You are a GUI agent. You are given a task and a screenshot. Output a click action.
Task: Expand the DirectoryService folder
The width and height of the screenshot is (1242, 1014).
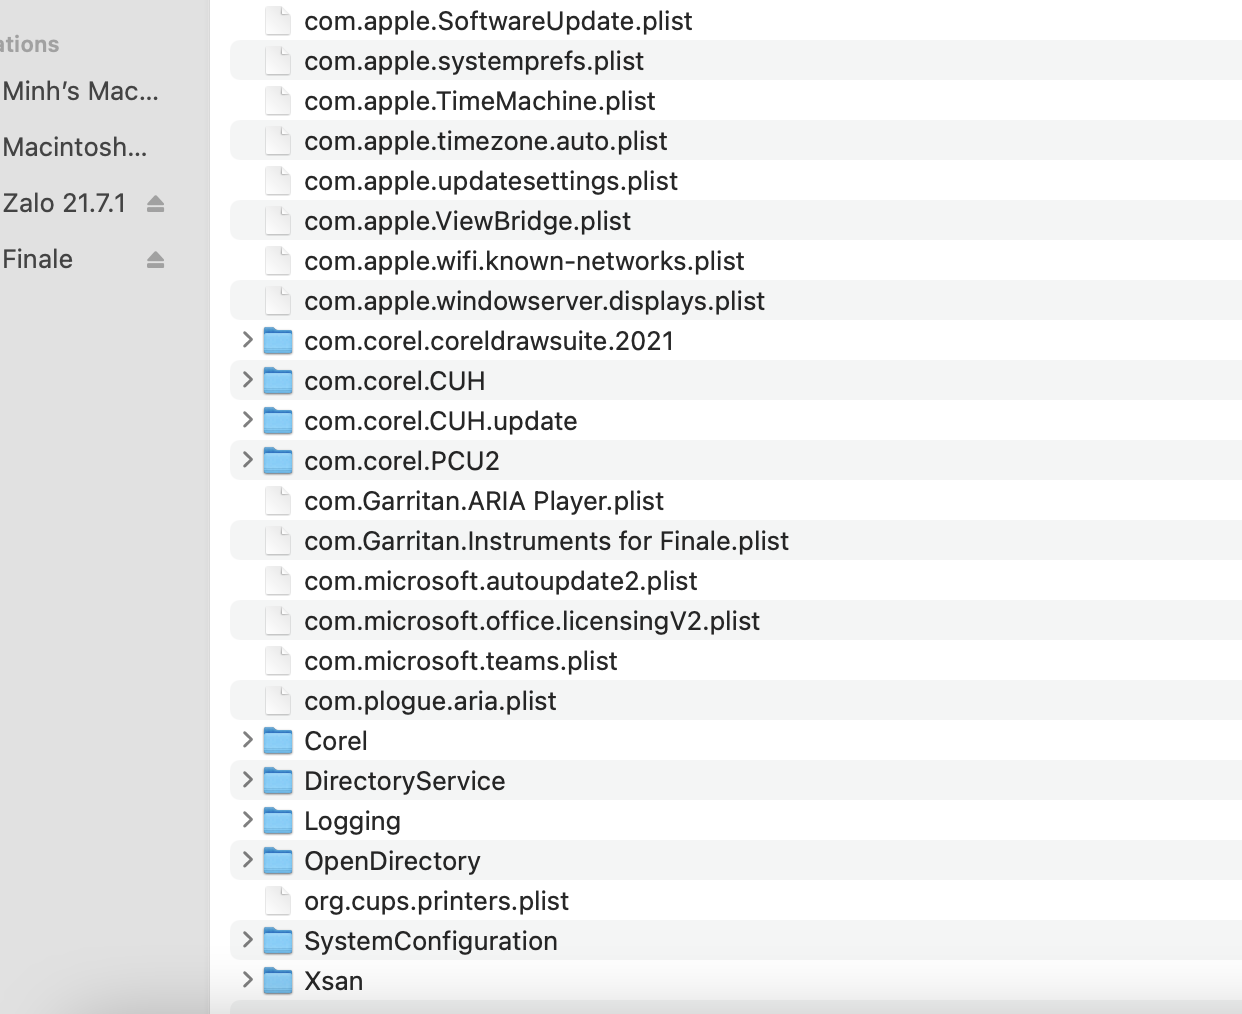point(247,780)
